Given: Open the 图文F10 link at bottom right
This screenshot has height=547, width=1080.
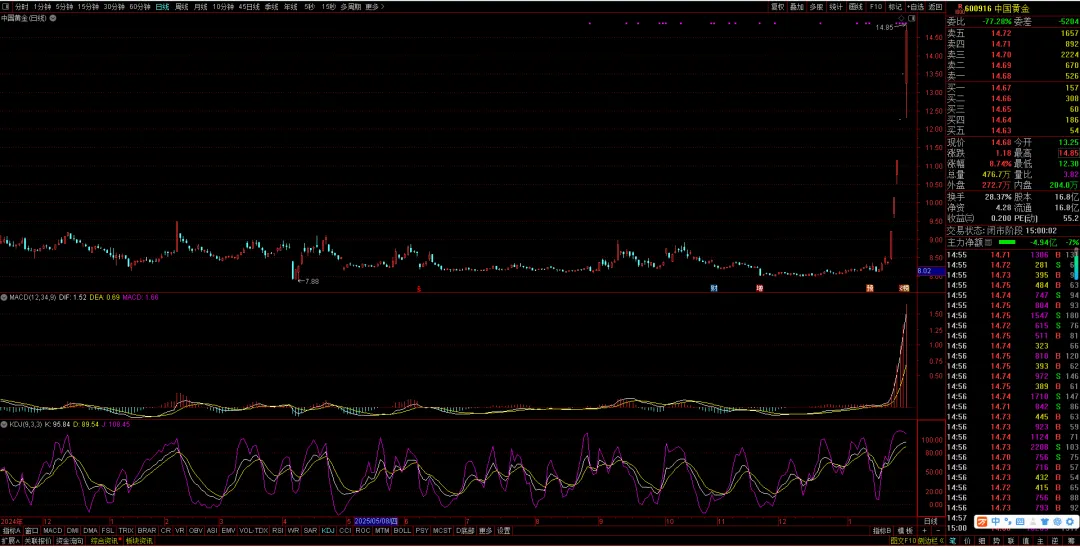Looking at the screenshot, I should 902,541.
